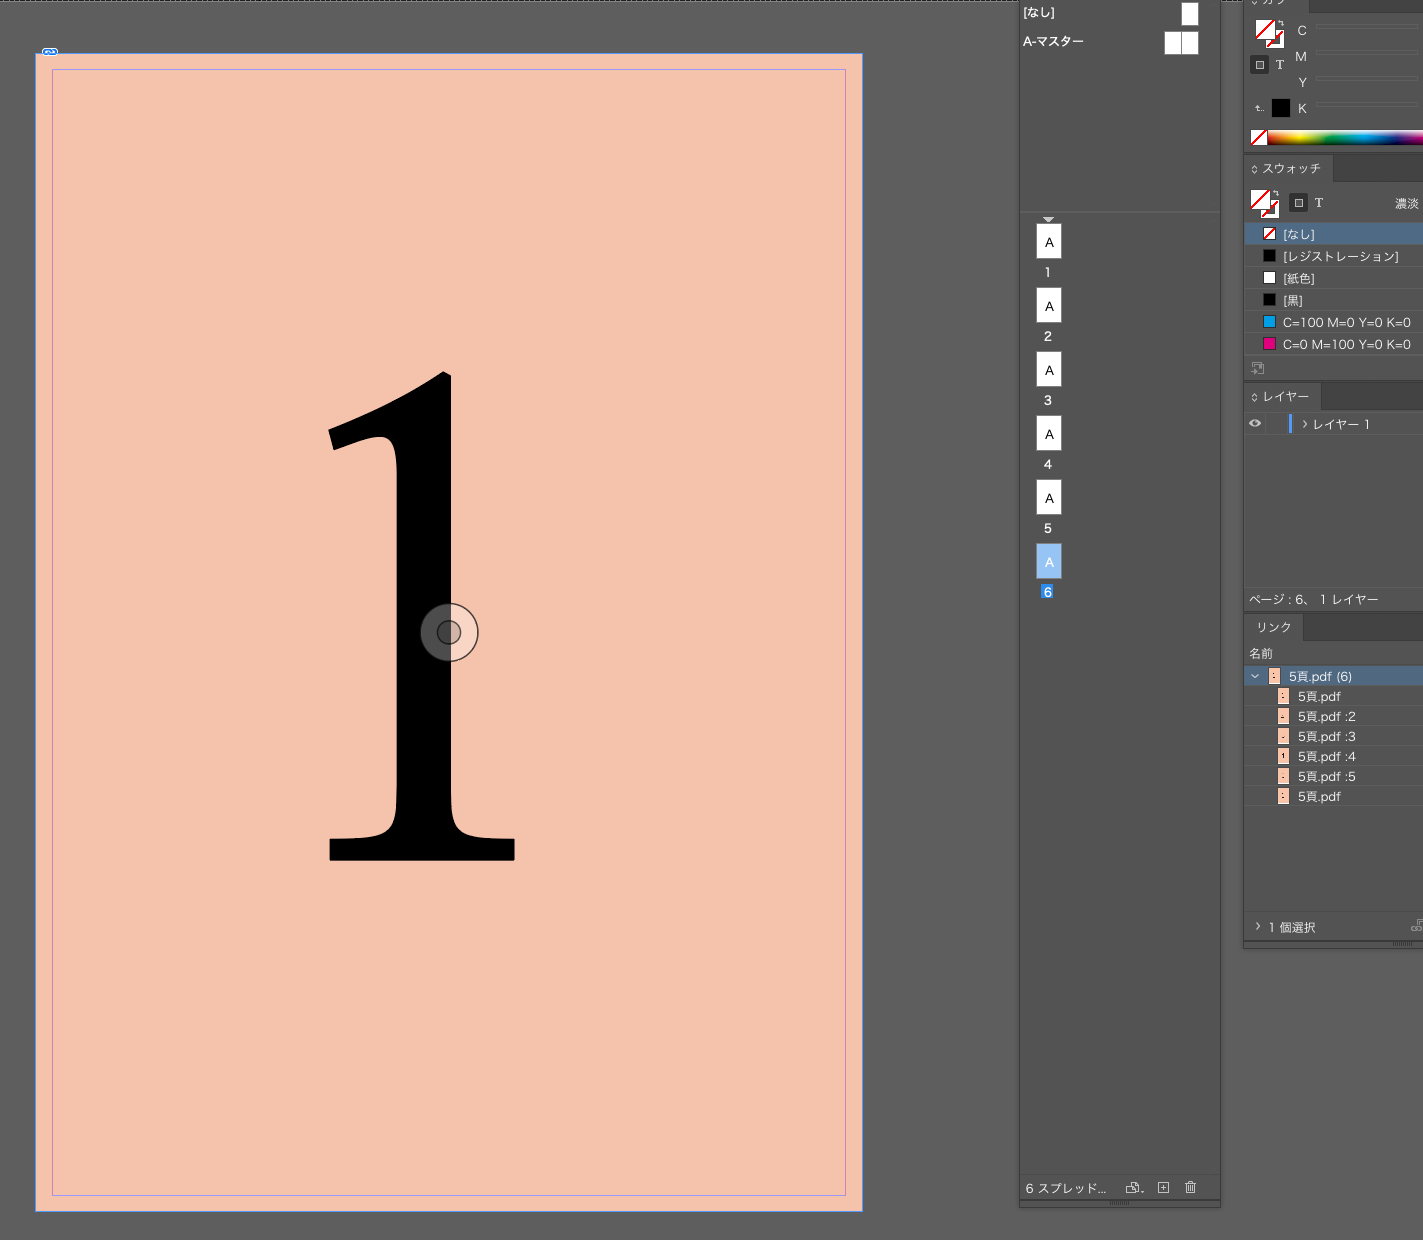1423x1240 pixels.
Task: Select container formatting button in Color panel
Action: coord(1260,65)
